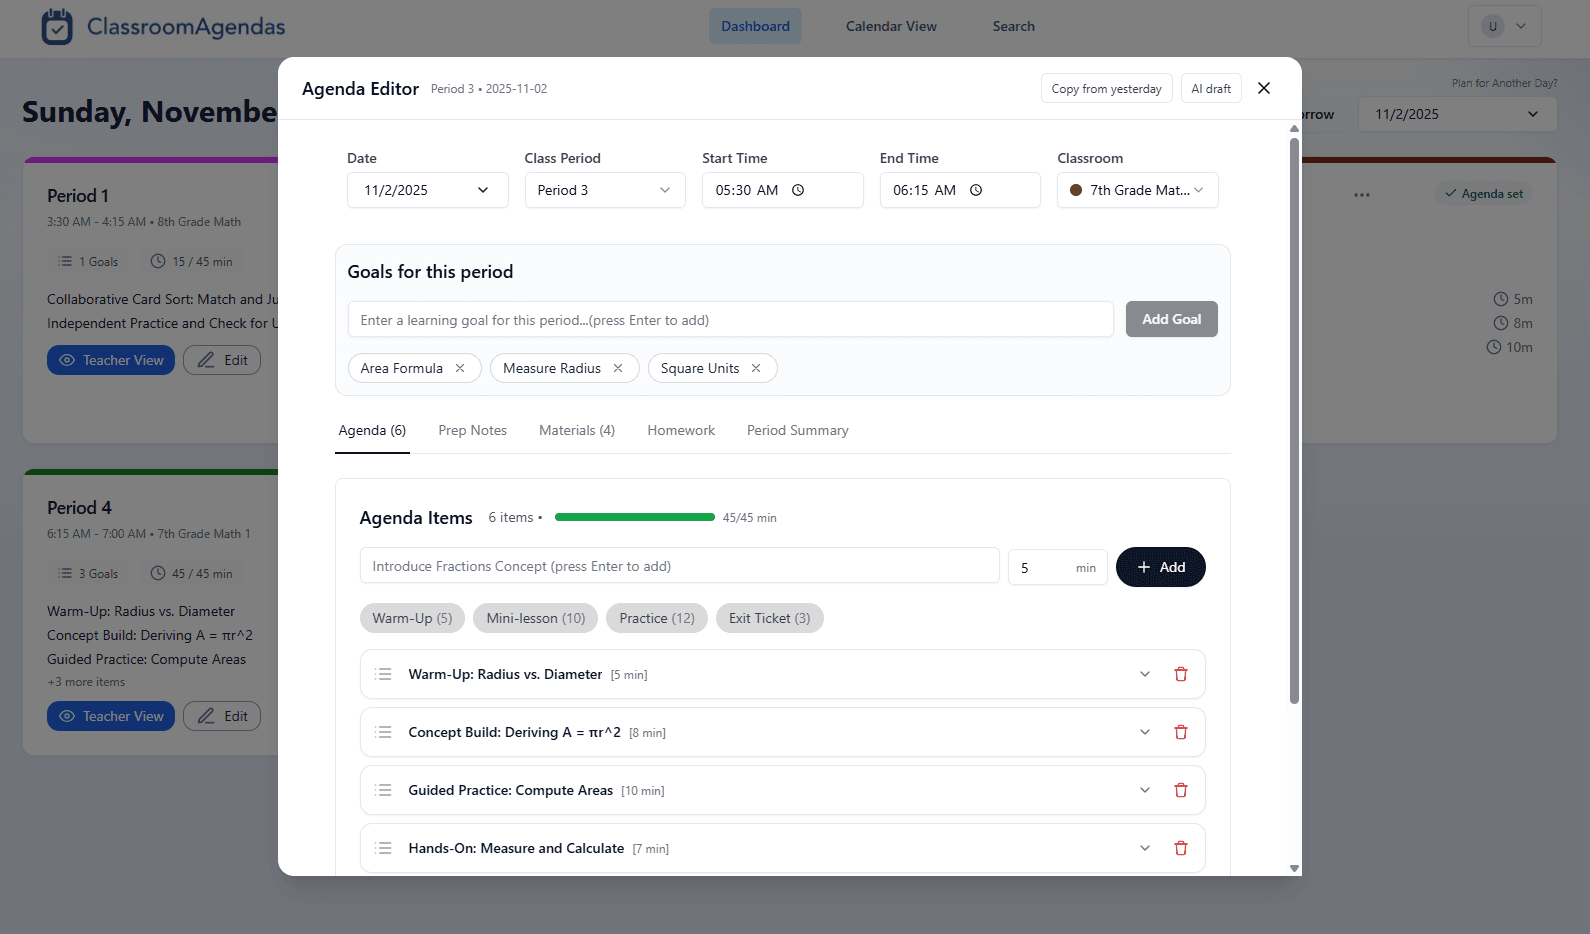Click Period 1 goals list icon
1590x934 pixels.
pyautogui.click(x=65, y=262)
